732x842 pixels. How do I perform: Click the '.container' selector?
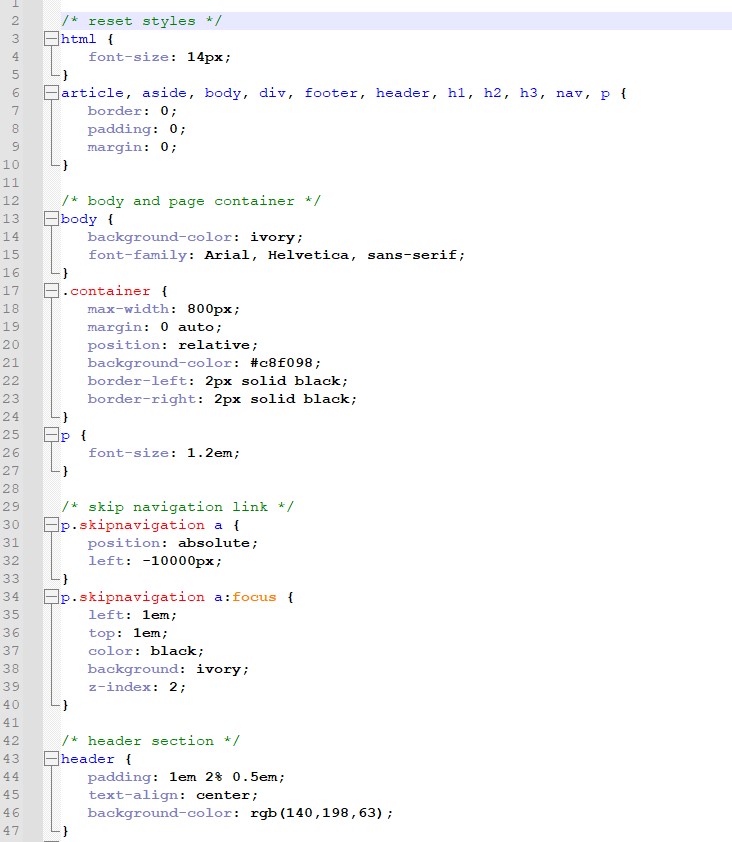(106, 291)
